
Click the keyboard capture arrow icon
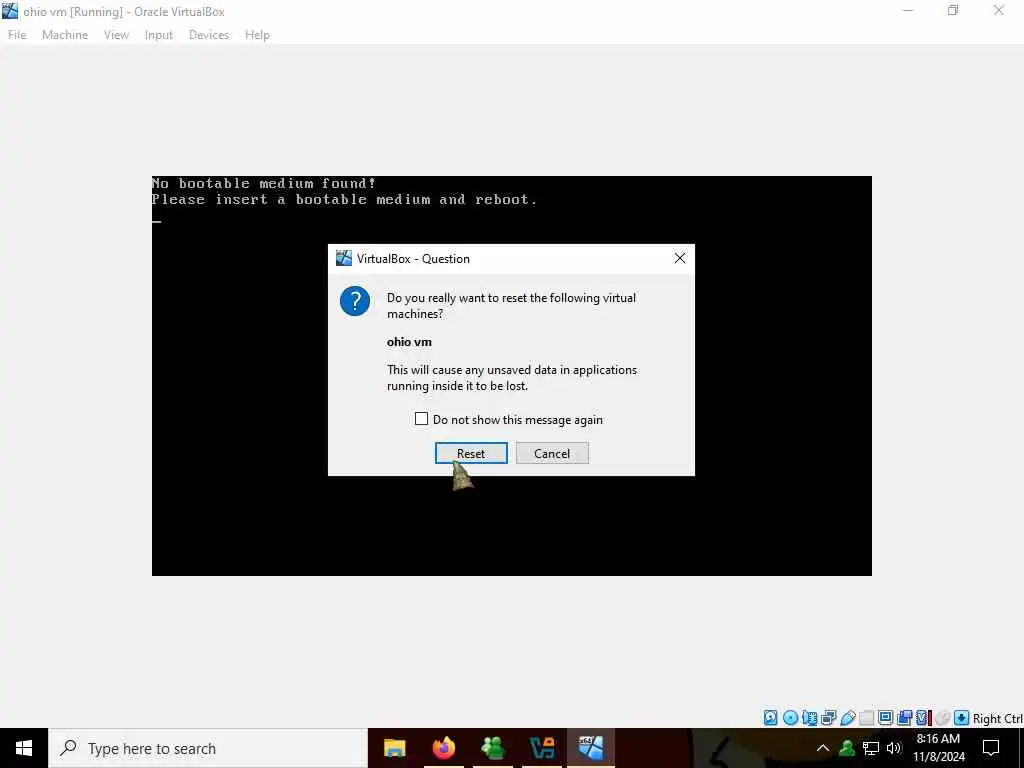[961, 718]
